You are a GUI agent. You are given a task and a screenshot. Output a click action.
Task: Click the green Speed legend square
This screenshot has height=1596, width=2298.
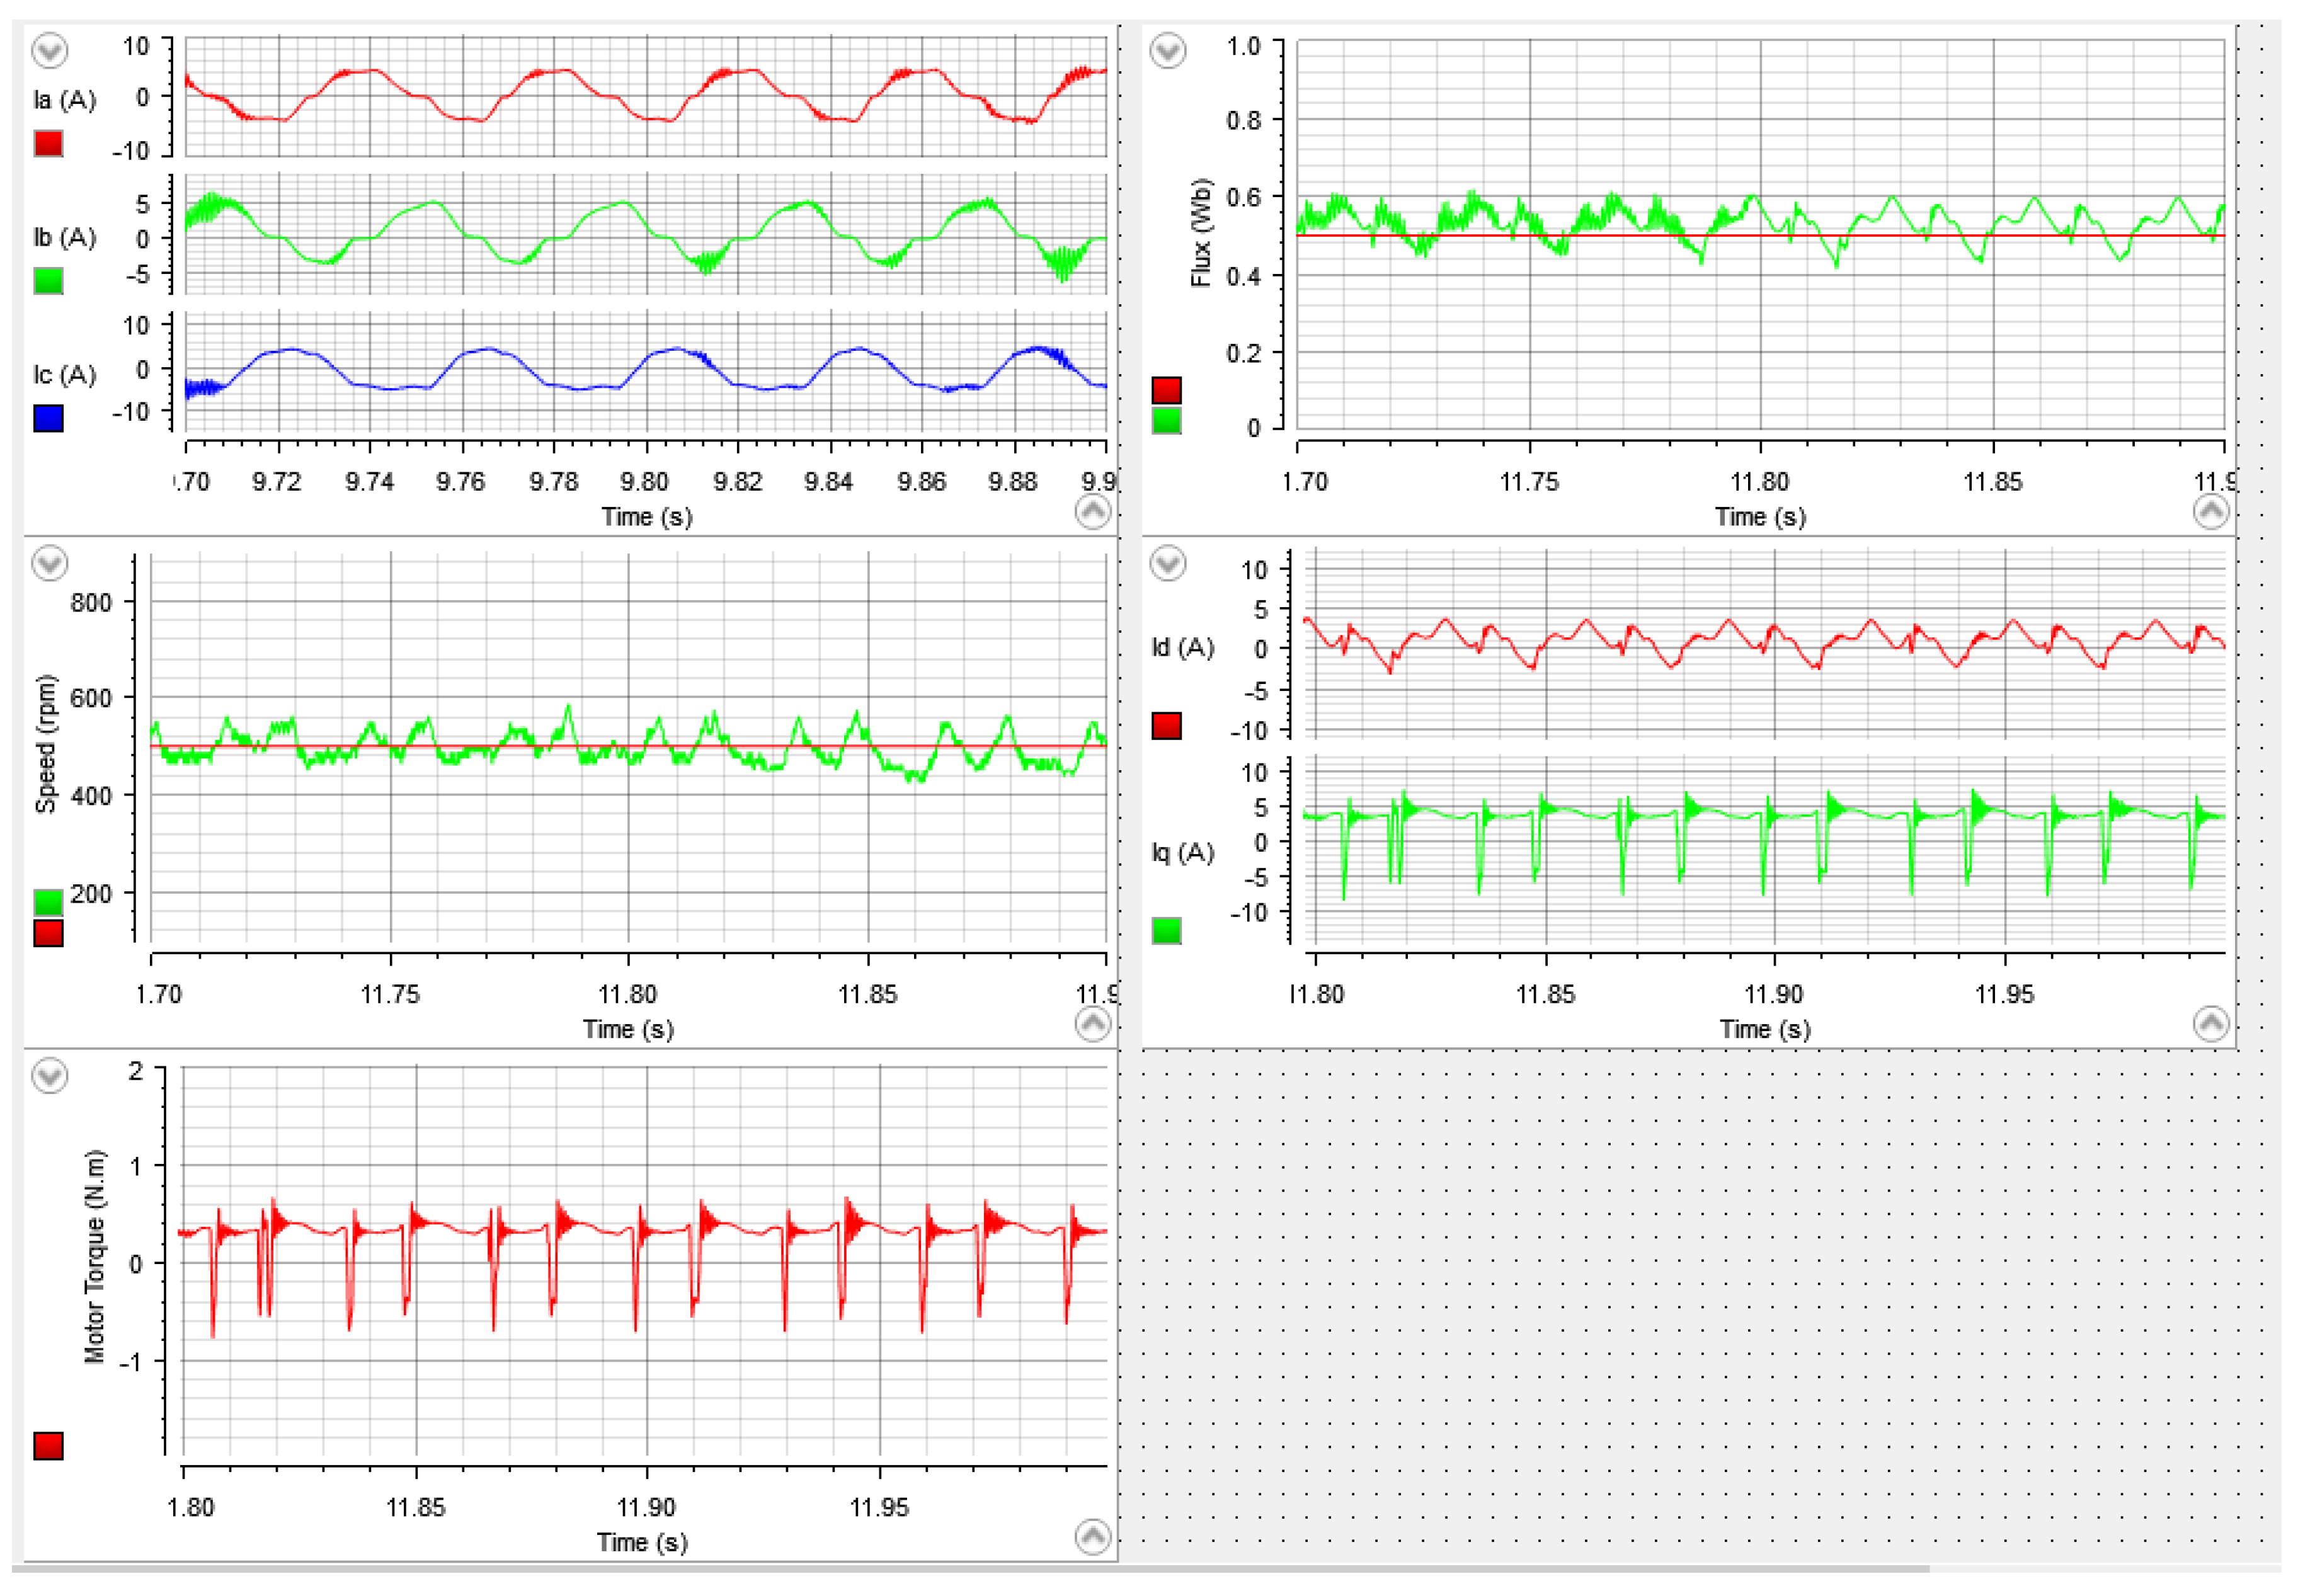click(48, 903)
